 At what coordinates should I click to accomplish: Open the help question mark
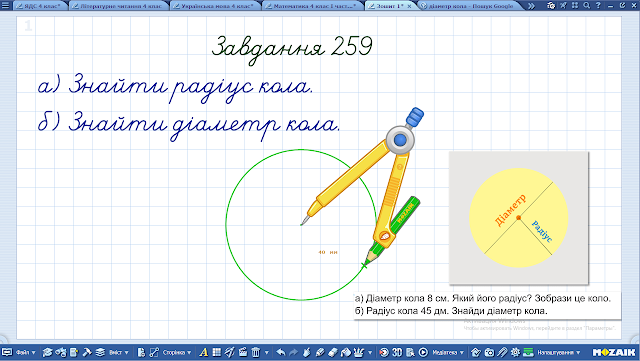(x=598, y=5)
